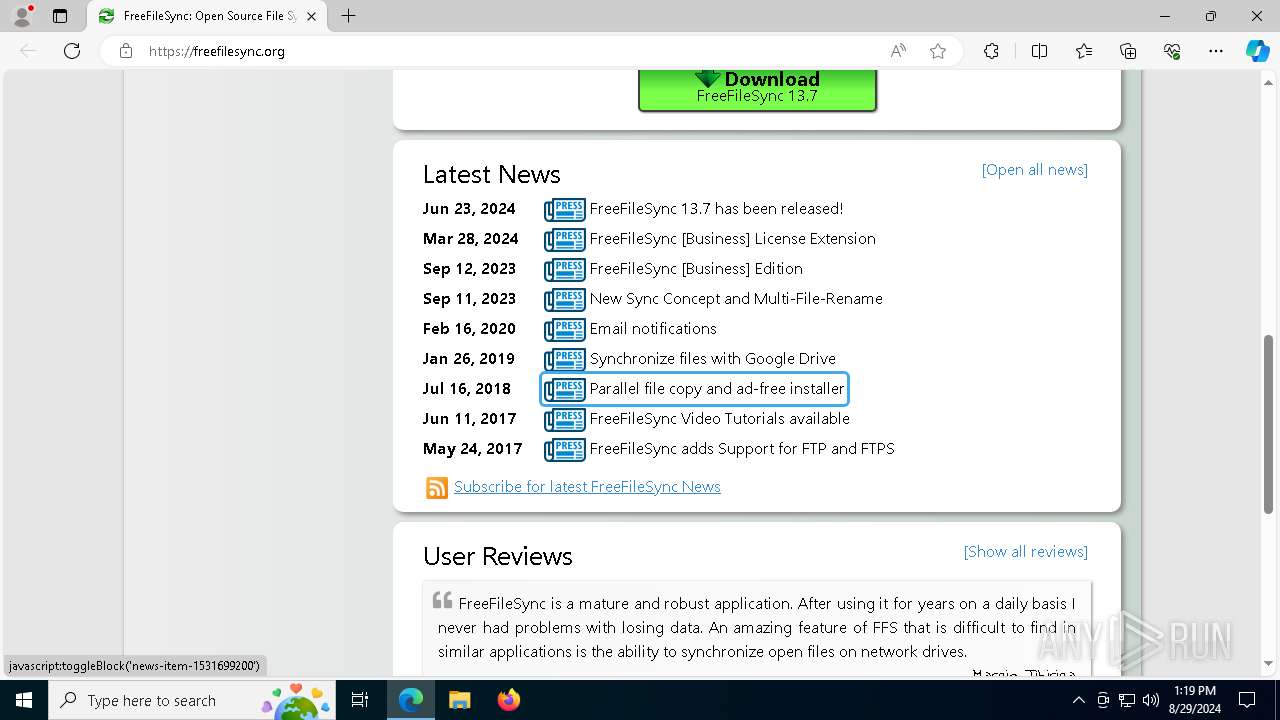Click press icon beside May 24, 2017
This screenshot has height=720, width=1280.
point(565,449)
